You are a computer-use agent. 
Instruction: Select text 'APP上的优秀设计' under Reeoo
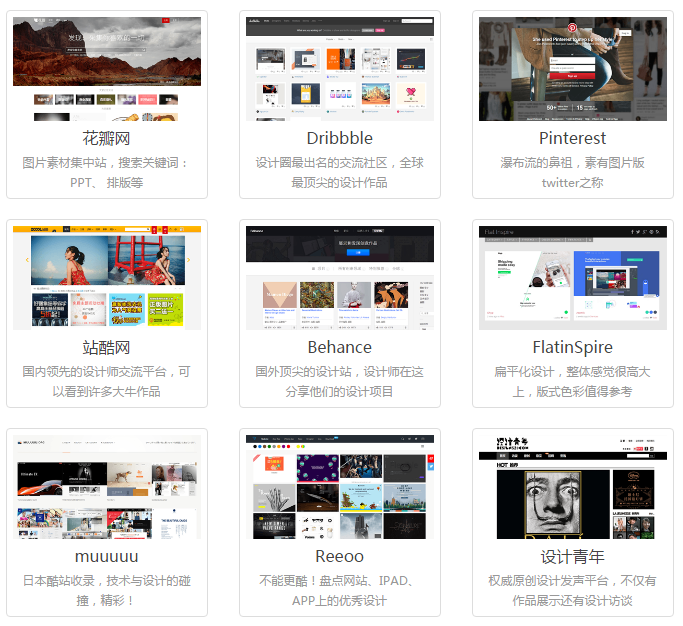click(x=340, y=601)
